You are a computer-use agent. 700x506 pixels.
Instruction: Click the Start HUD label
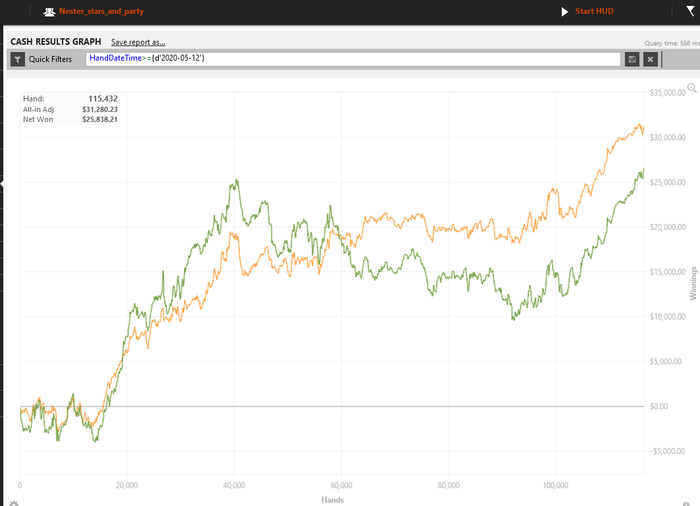pyautogui.click(x=594, y=11)
